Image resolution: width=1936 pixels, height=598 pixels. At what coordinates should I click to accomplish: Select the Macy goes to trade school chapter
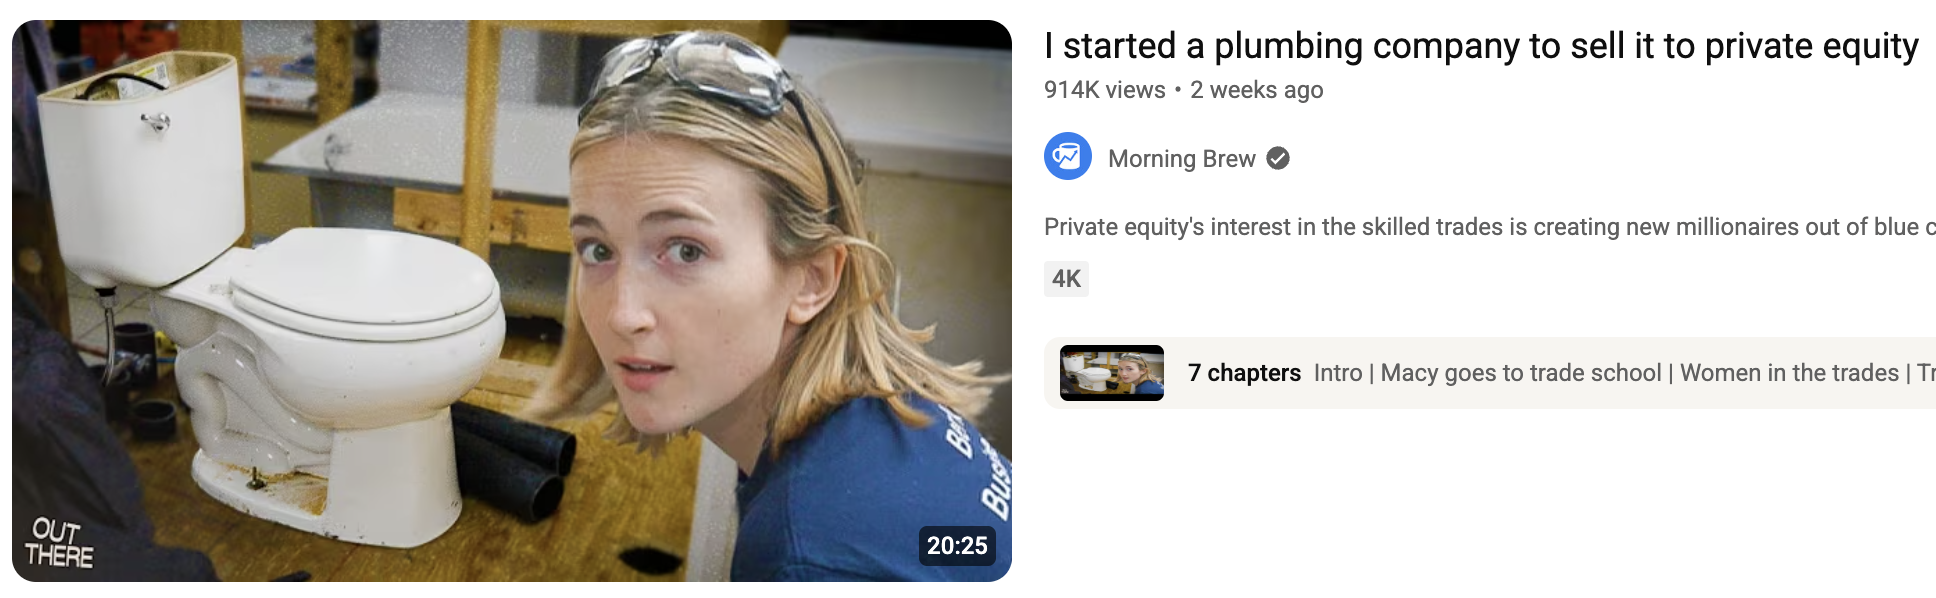[x=1521, y=373]
